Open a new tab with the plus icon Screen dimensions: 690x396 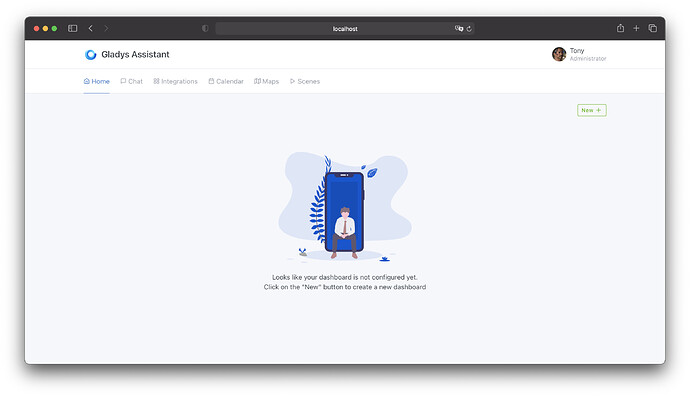pyautogui.click(x=636, y=28)
